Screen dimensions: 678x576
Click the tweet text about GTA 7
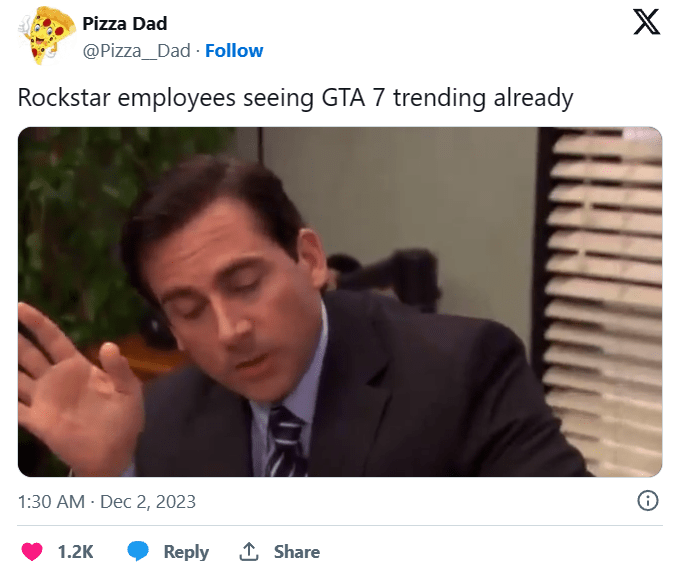[296, 98]
